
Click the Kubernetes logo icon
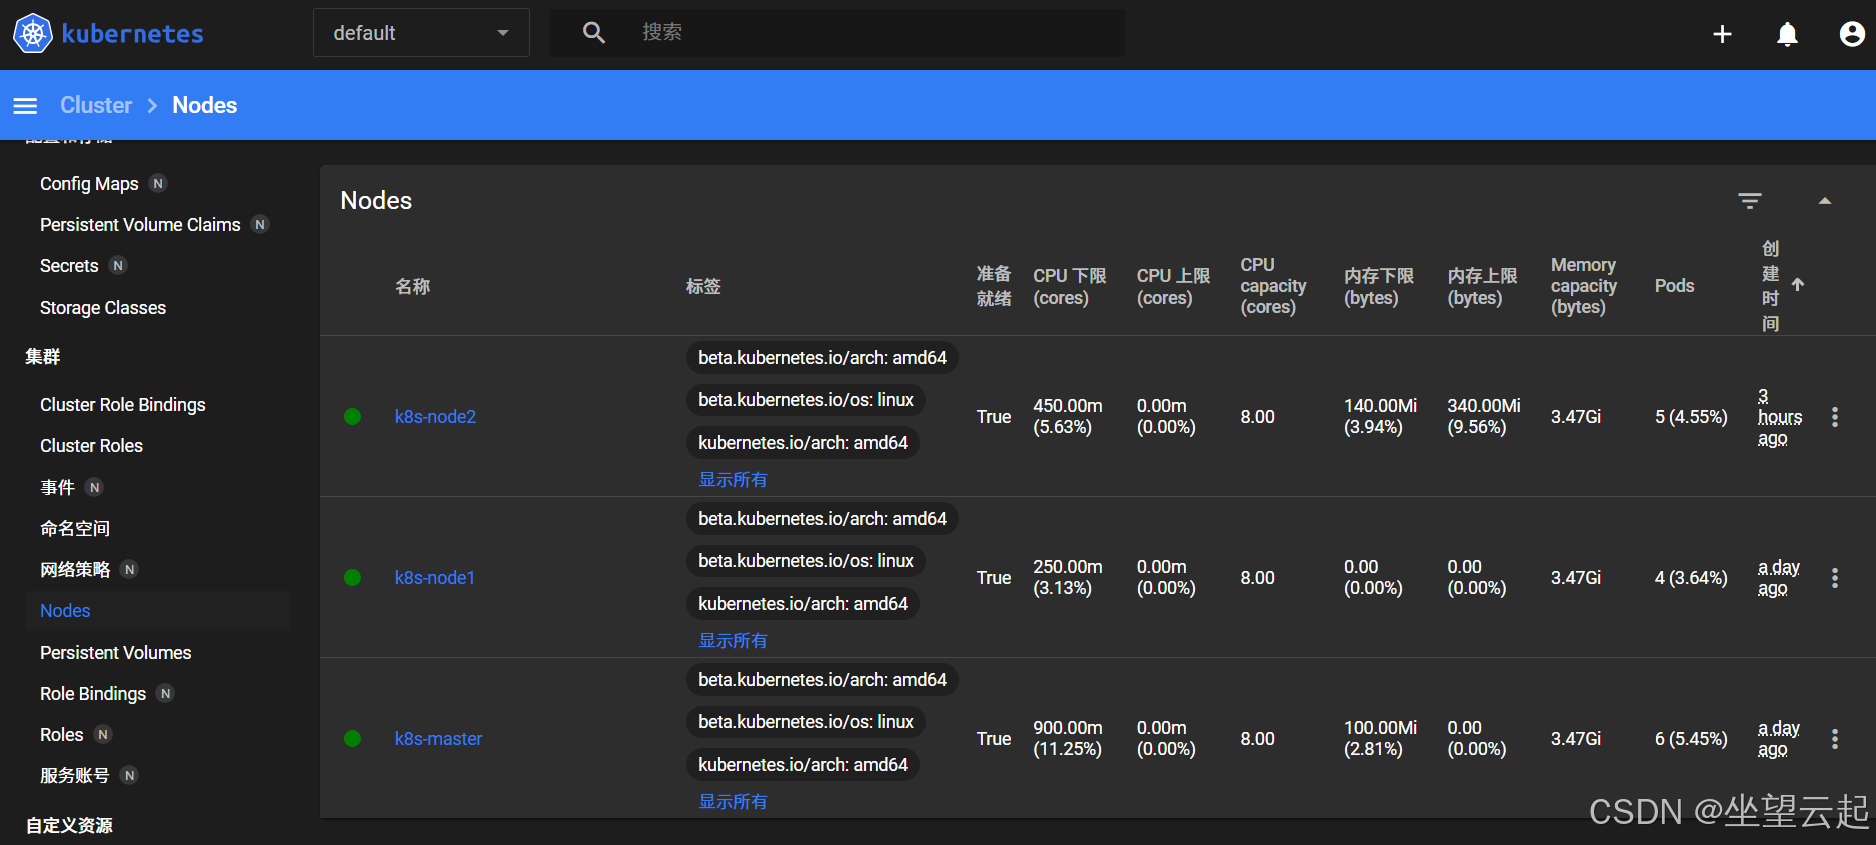[32, 34]
